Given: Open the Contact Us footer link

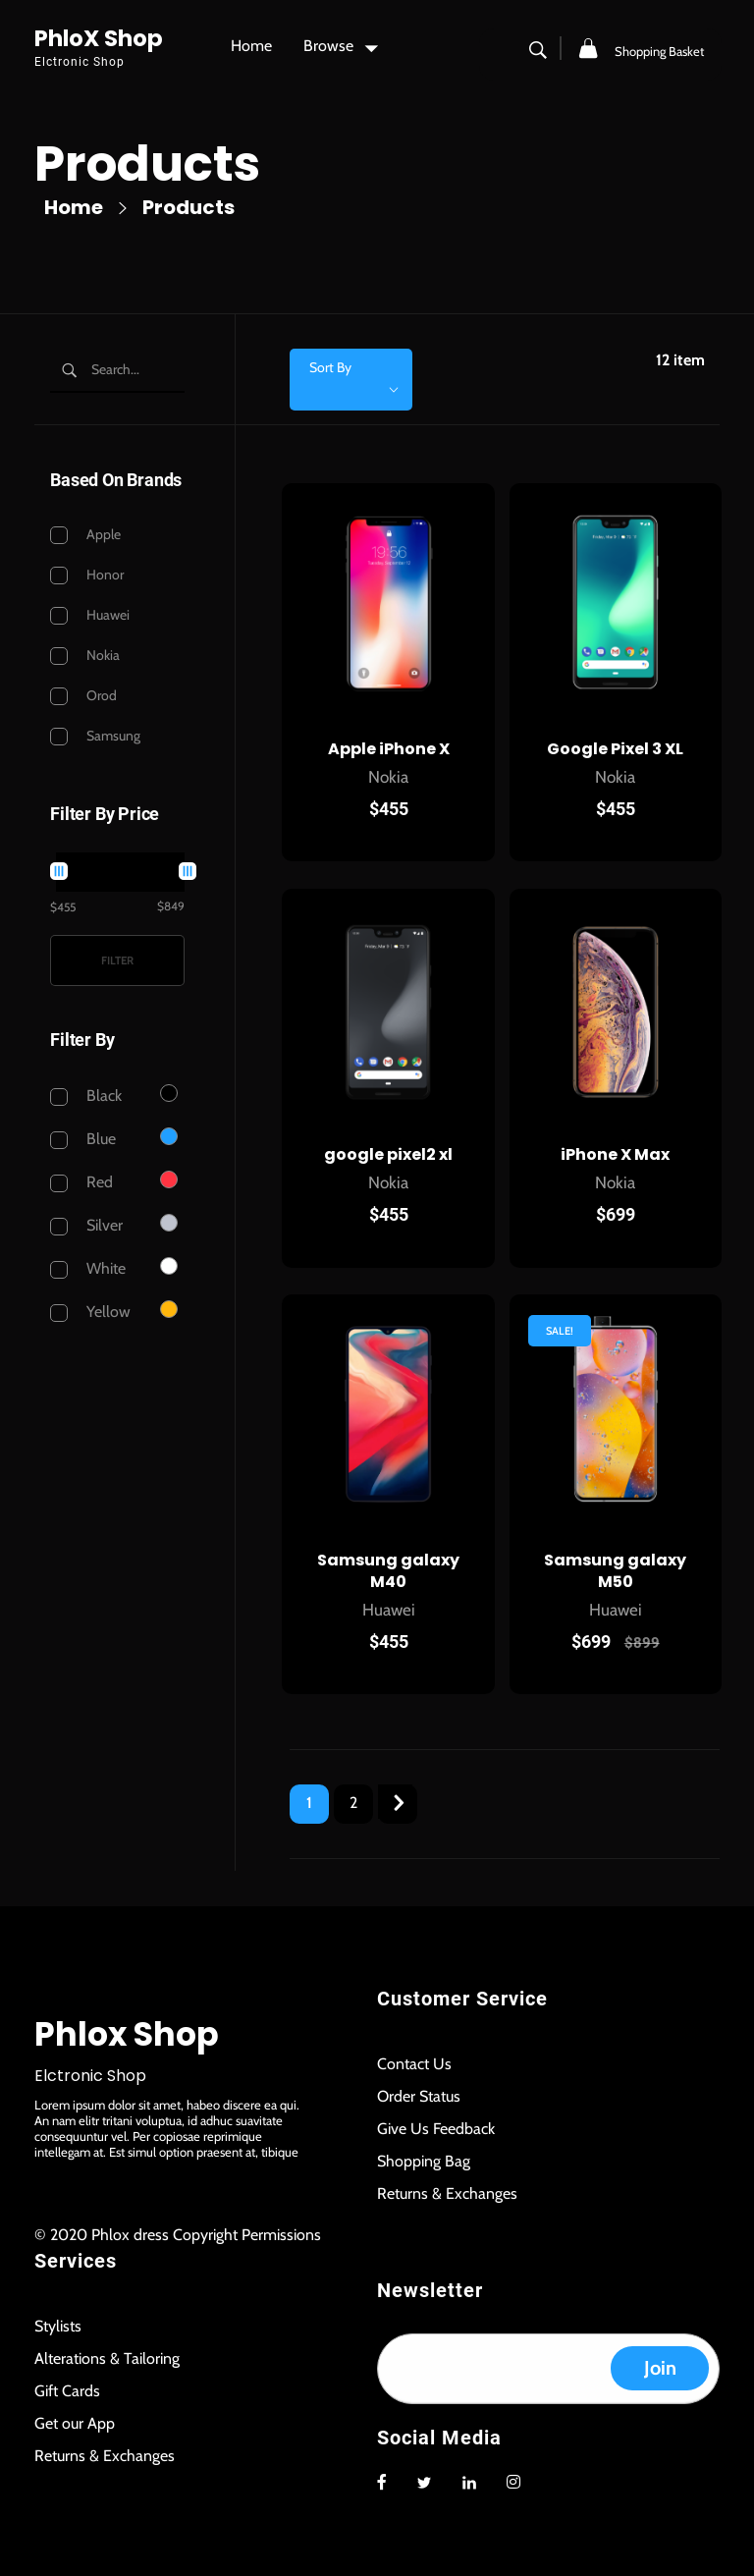Looking at the screenshot, I should [414, 2063].
